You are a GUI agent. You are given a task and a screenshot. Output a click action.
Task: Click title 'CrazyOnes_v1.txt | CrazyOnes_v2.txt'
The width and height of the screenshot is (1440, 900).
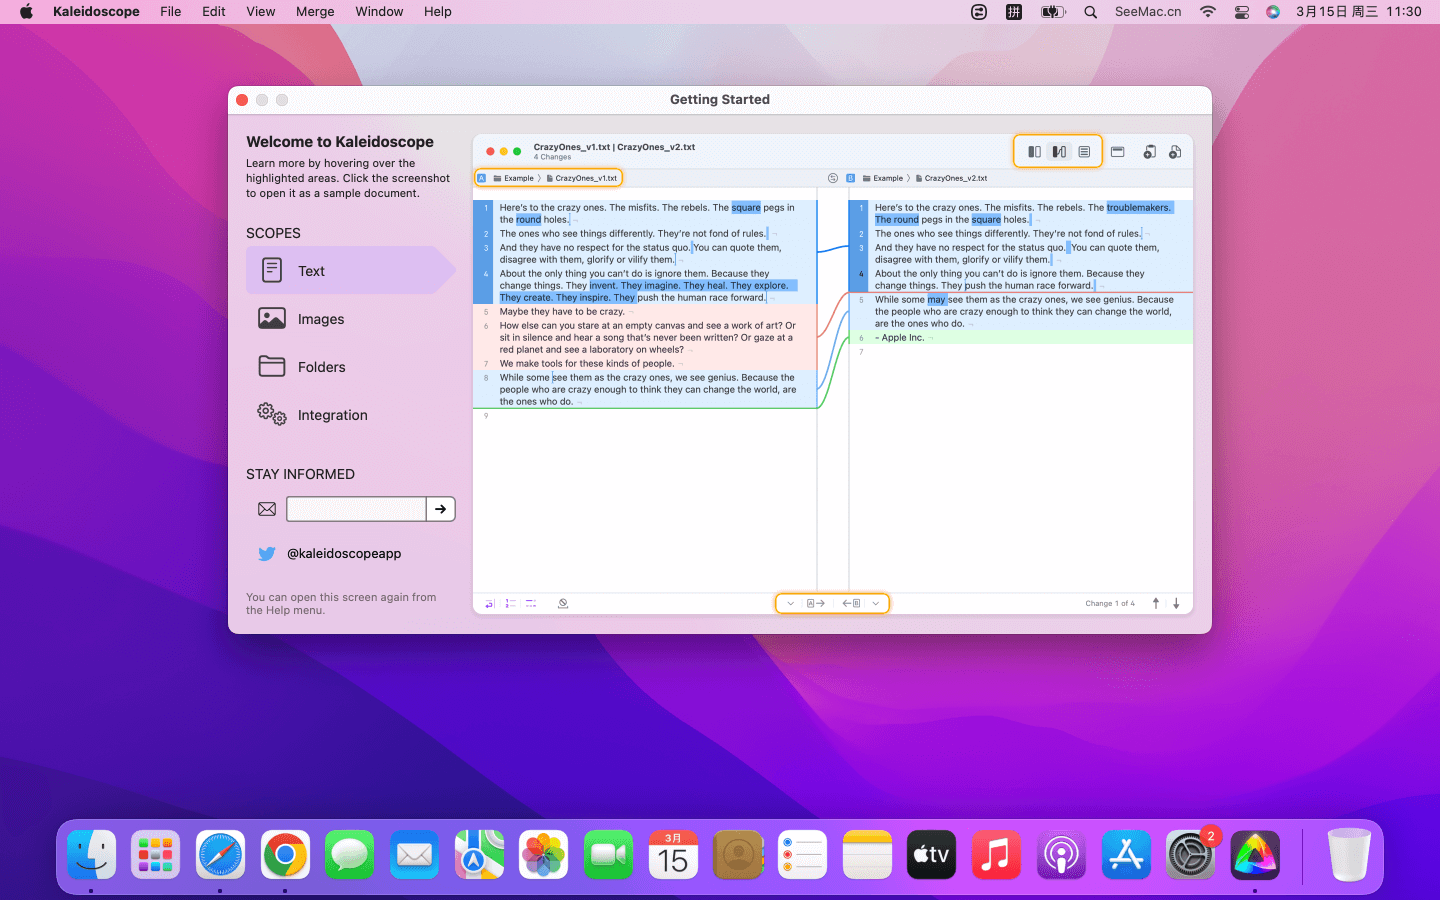click(x=614, y=147)
